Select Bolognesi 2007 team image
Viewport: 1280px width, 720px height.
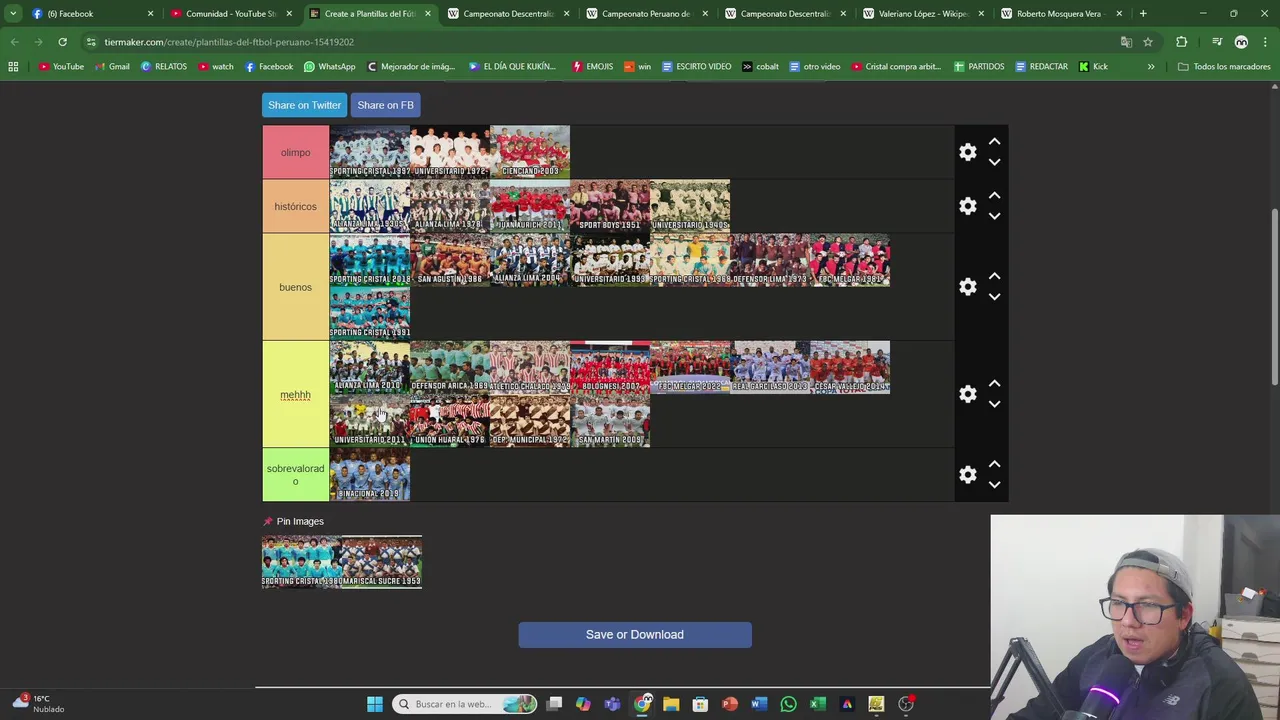click(x=610, y=367)
